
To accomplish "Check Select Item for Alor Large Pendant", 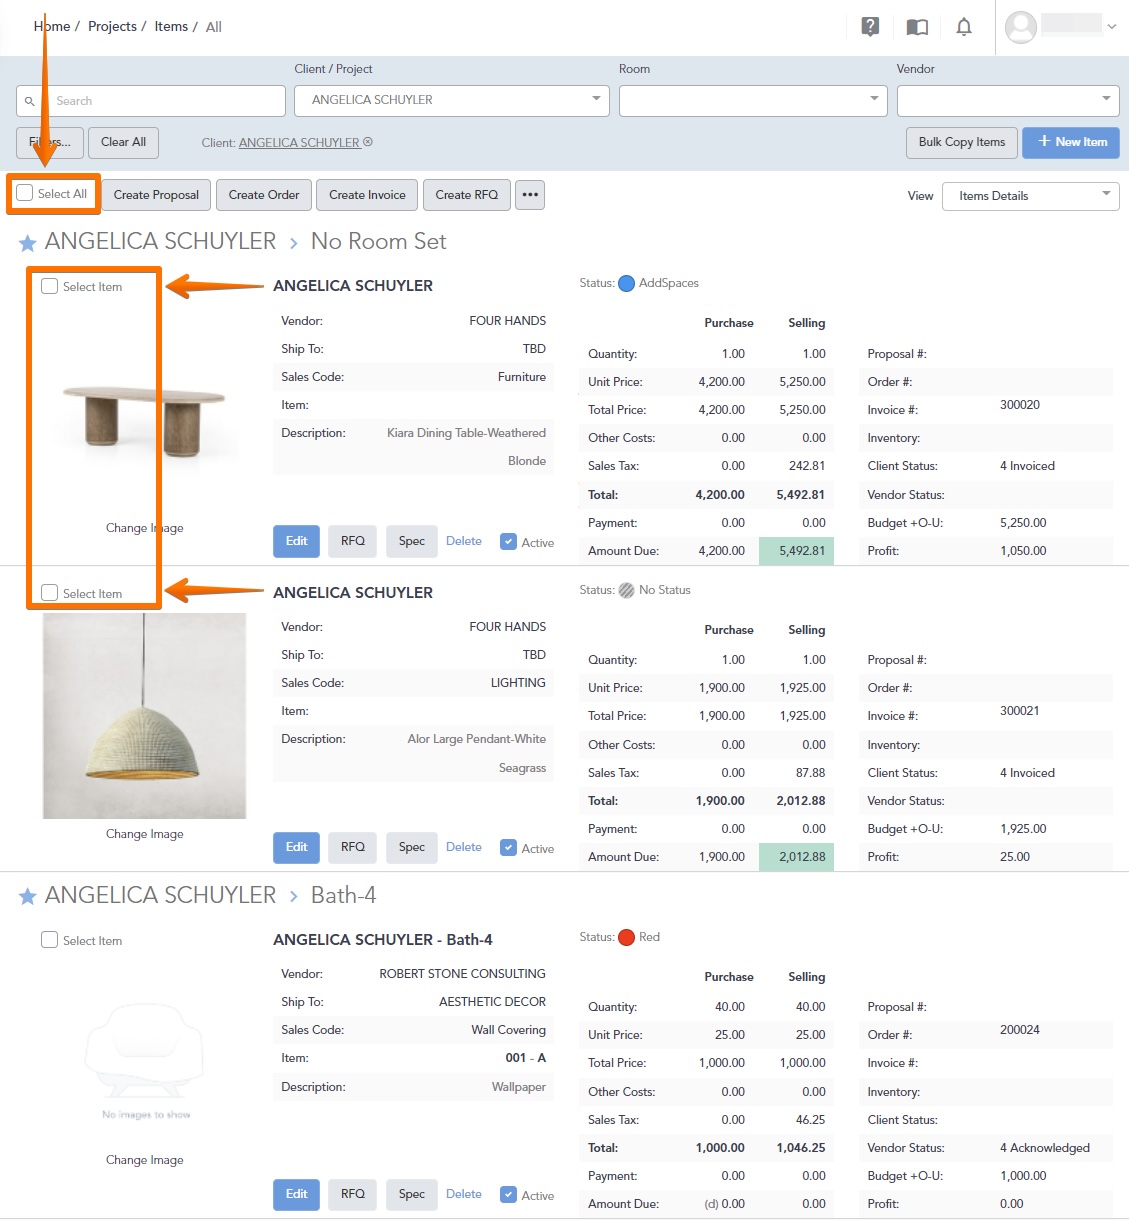I will [49, 593].
